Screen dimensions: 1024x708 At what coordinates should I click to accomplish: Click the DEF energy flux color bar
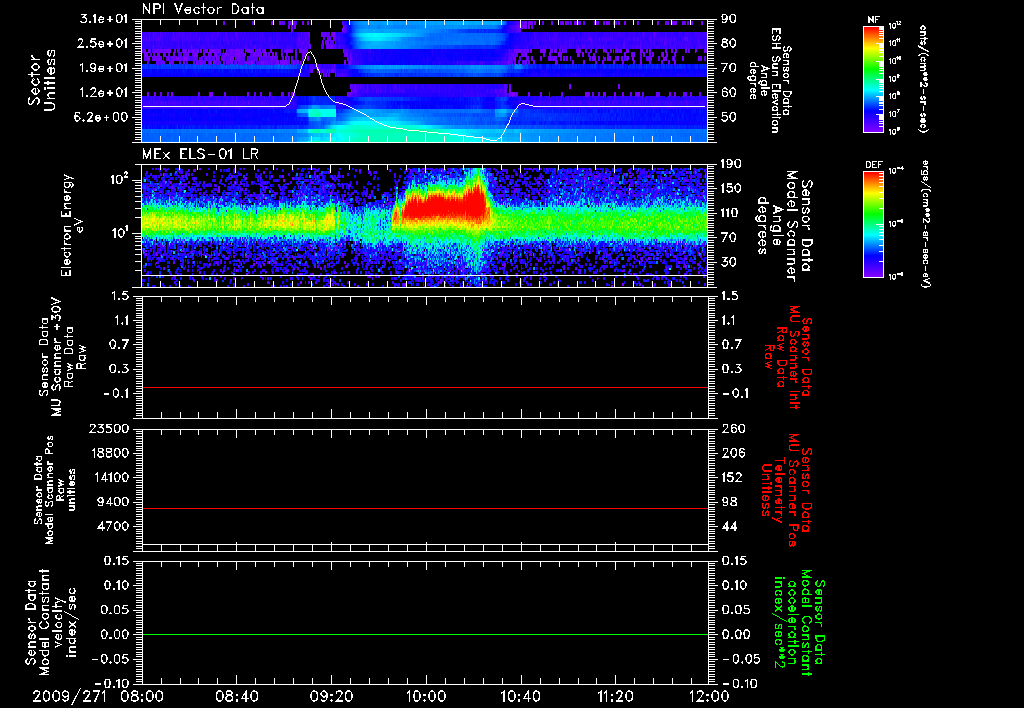[x=873, y=225]
